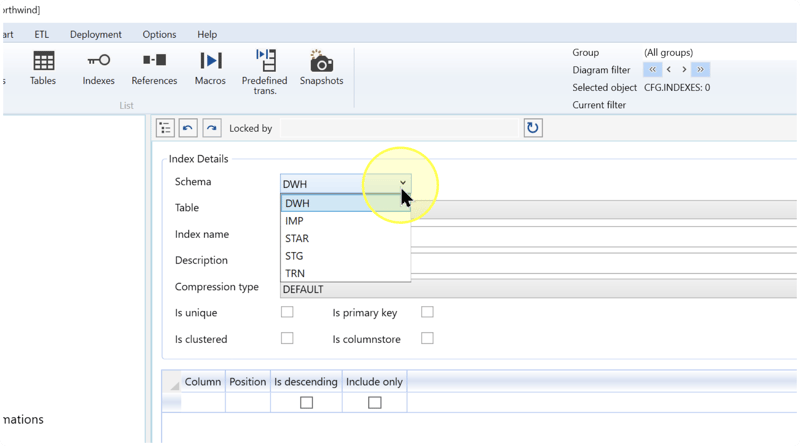The height and width of the screenshot is (446, 800).
Task: Go to next diagram filter
Action: point(684,69)
